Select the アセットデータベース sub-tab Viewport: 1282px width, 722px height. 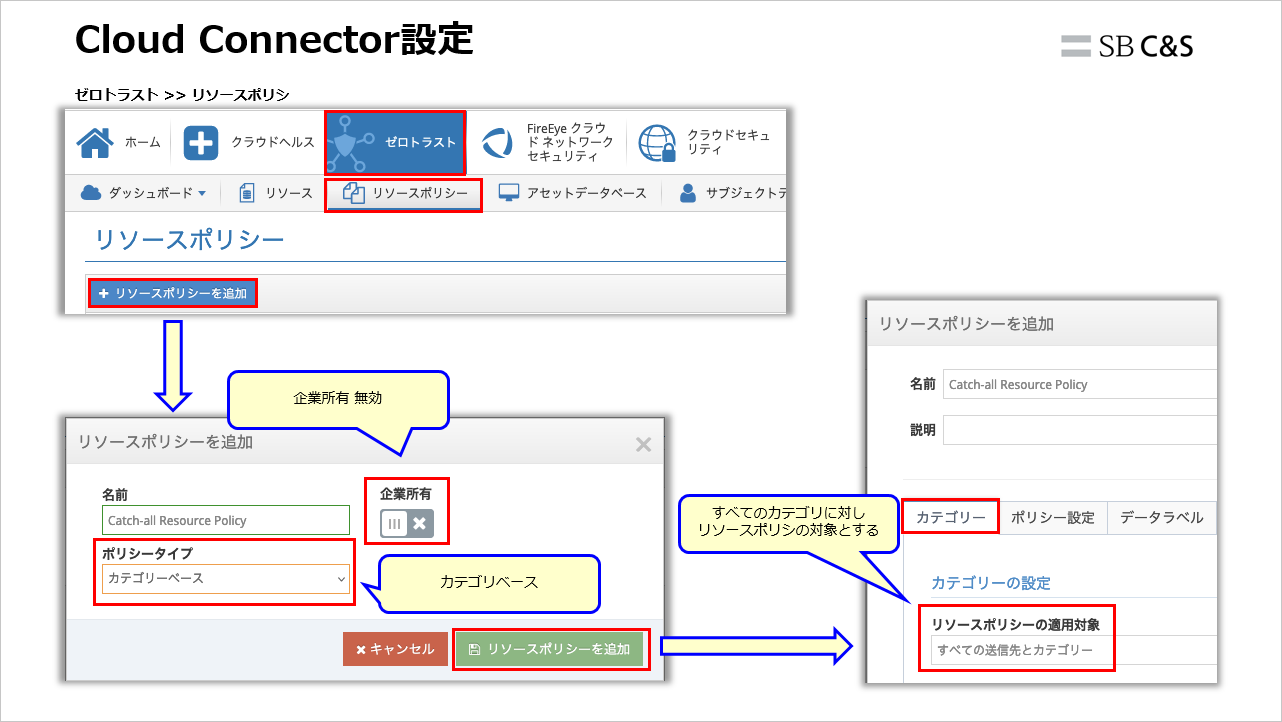coord(573,193)
